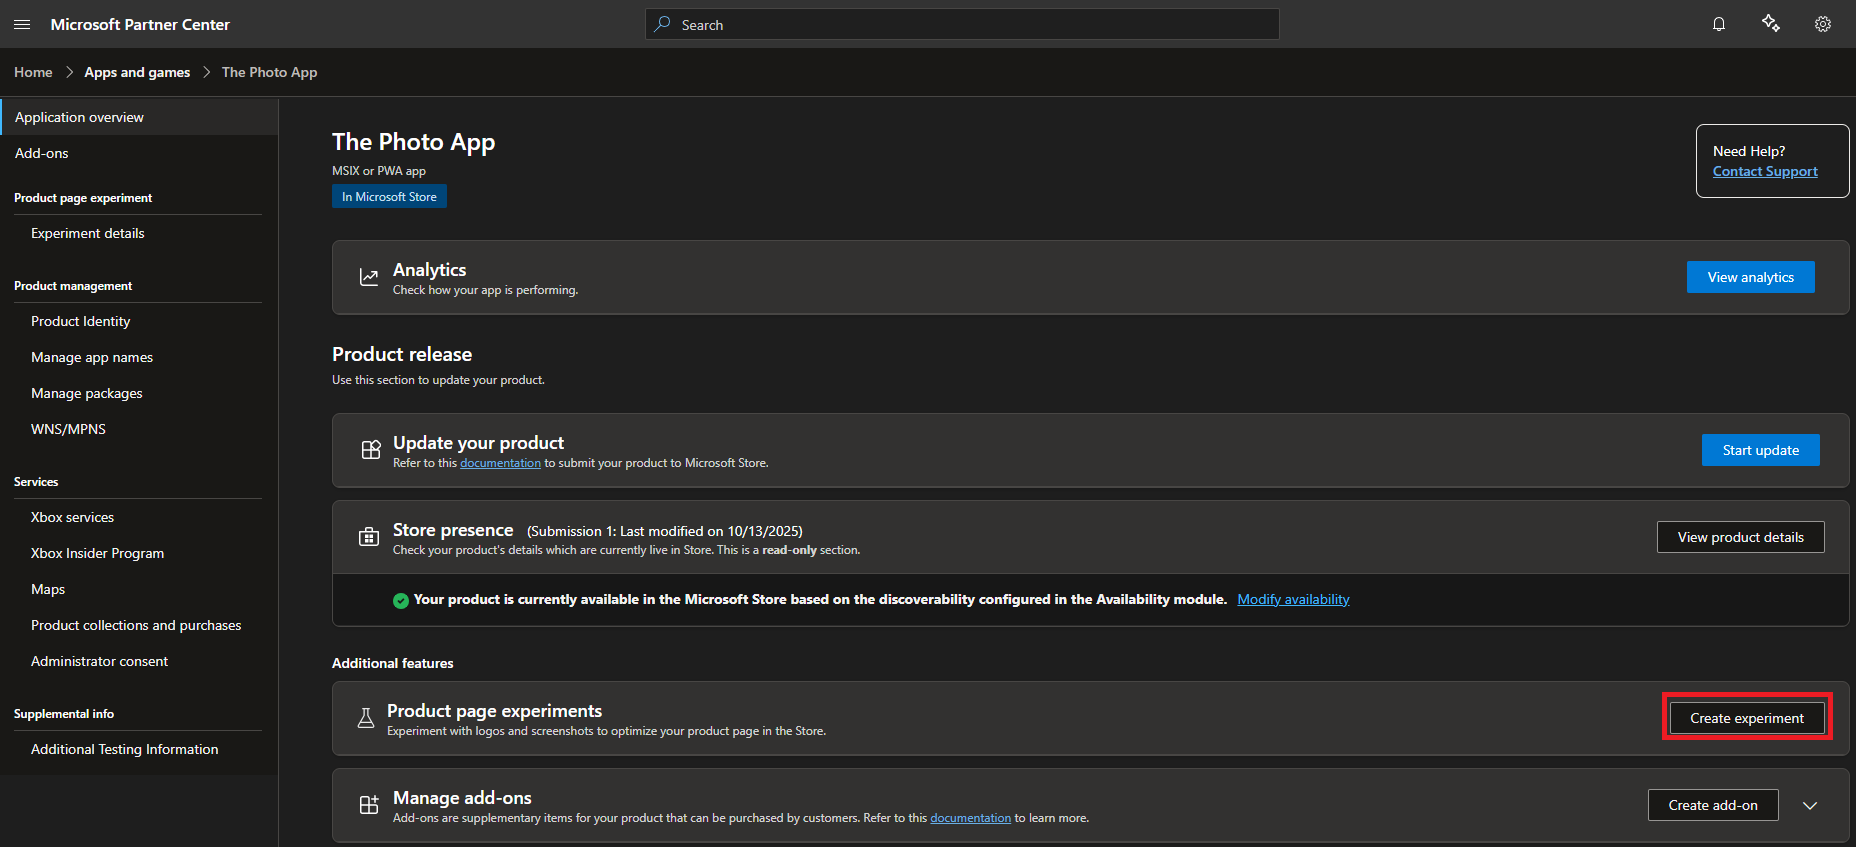Open Maps service page
Image resolution: width=1856 pixels, height=847 pixels.
coord(48,589)
